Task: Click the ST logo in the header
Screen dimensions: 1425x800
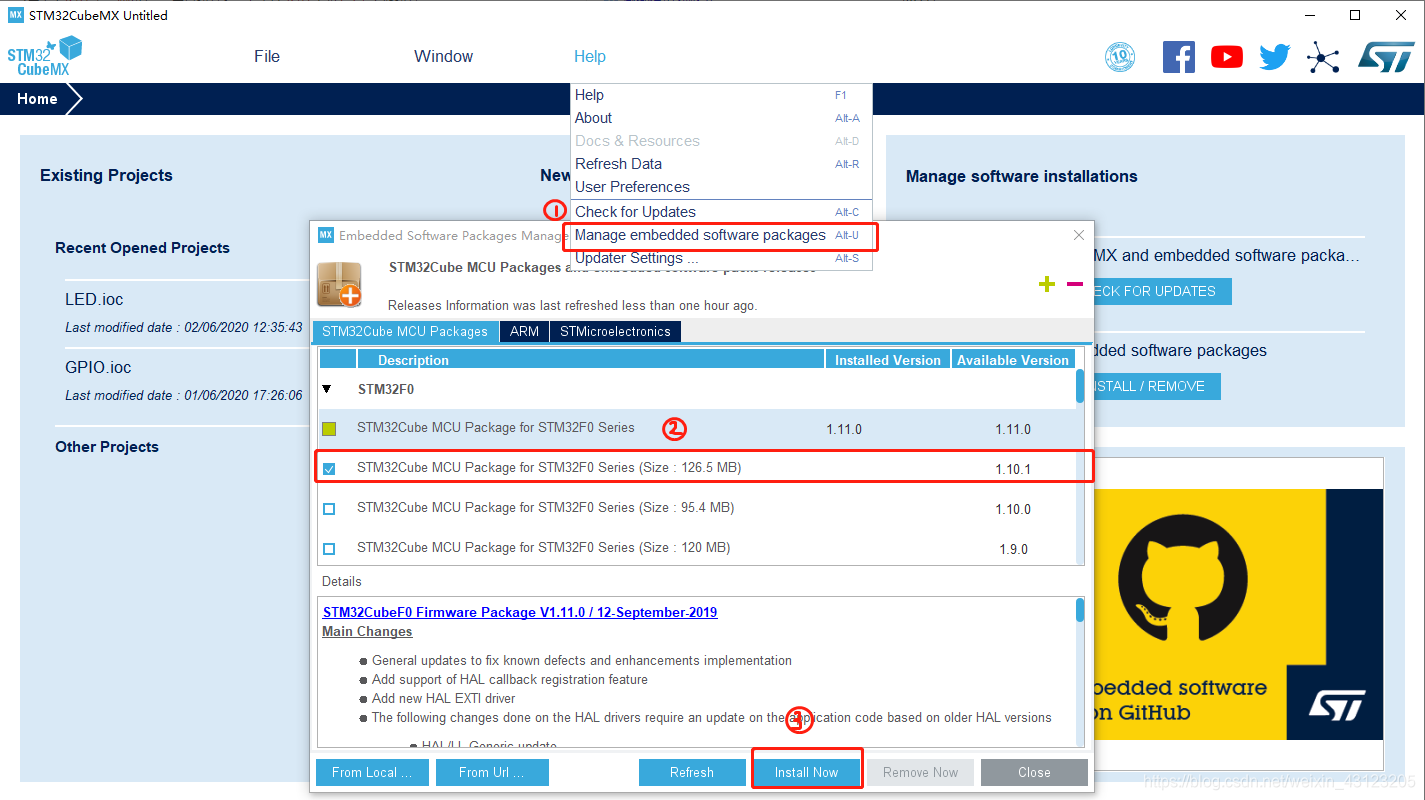Action: point(1386,57)
